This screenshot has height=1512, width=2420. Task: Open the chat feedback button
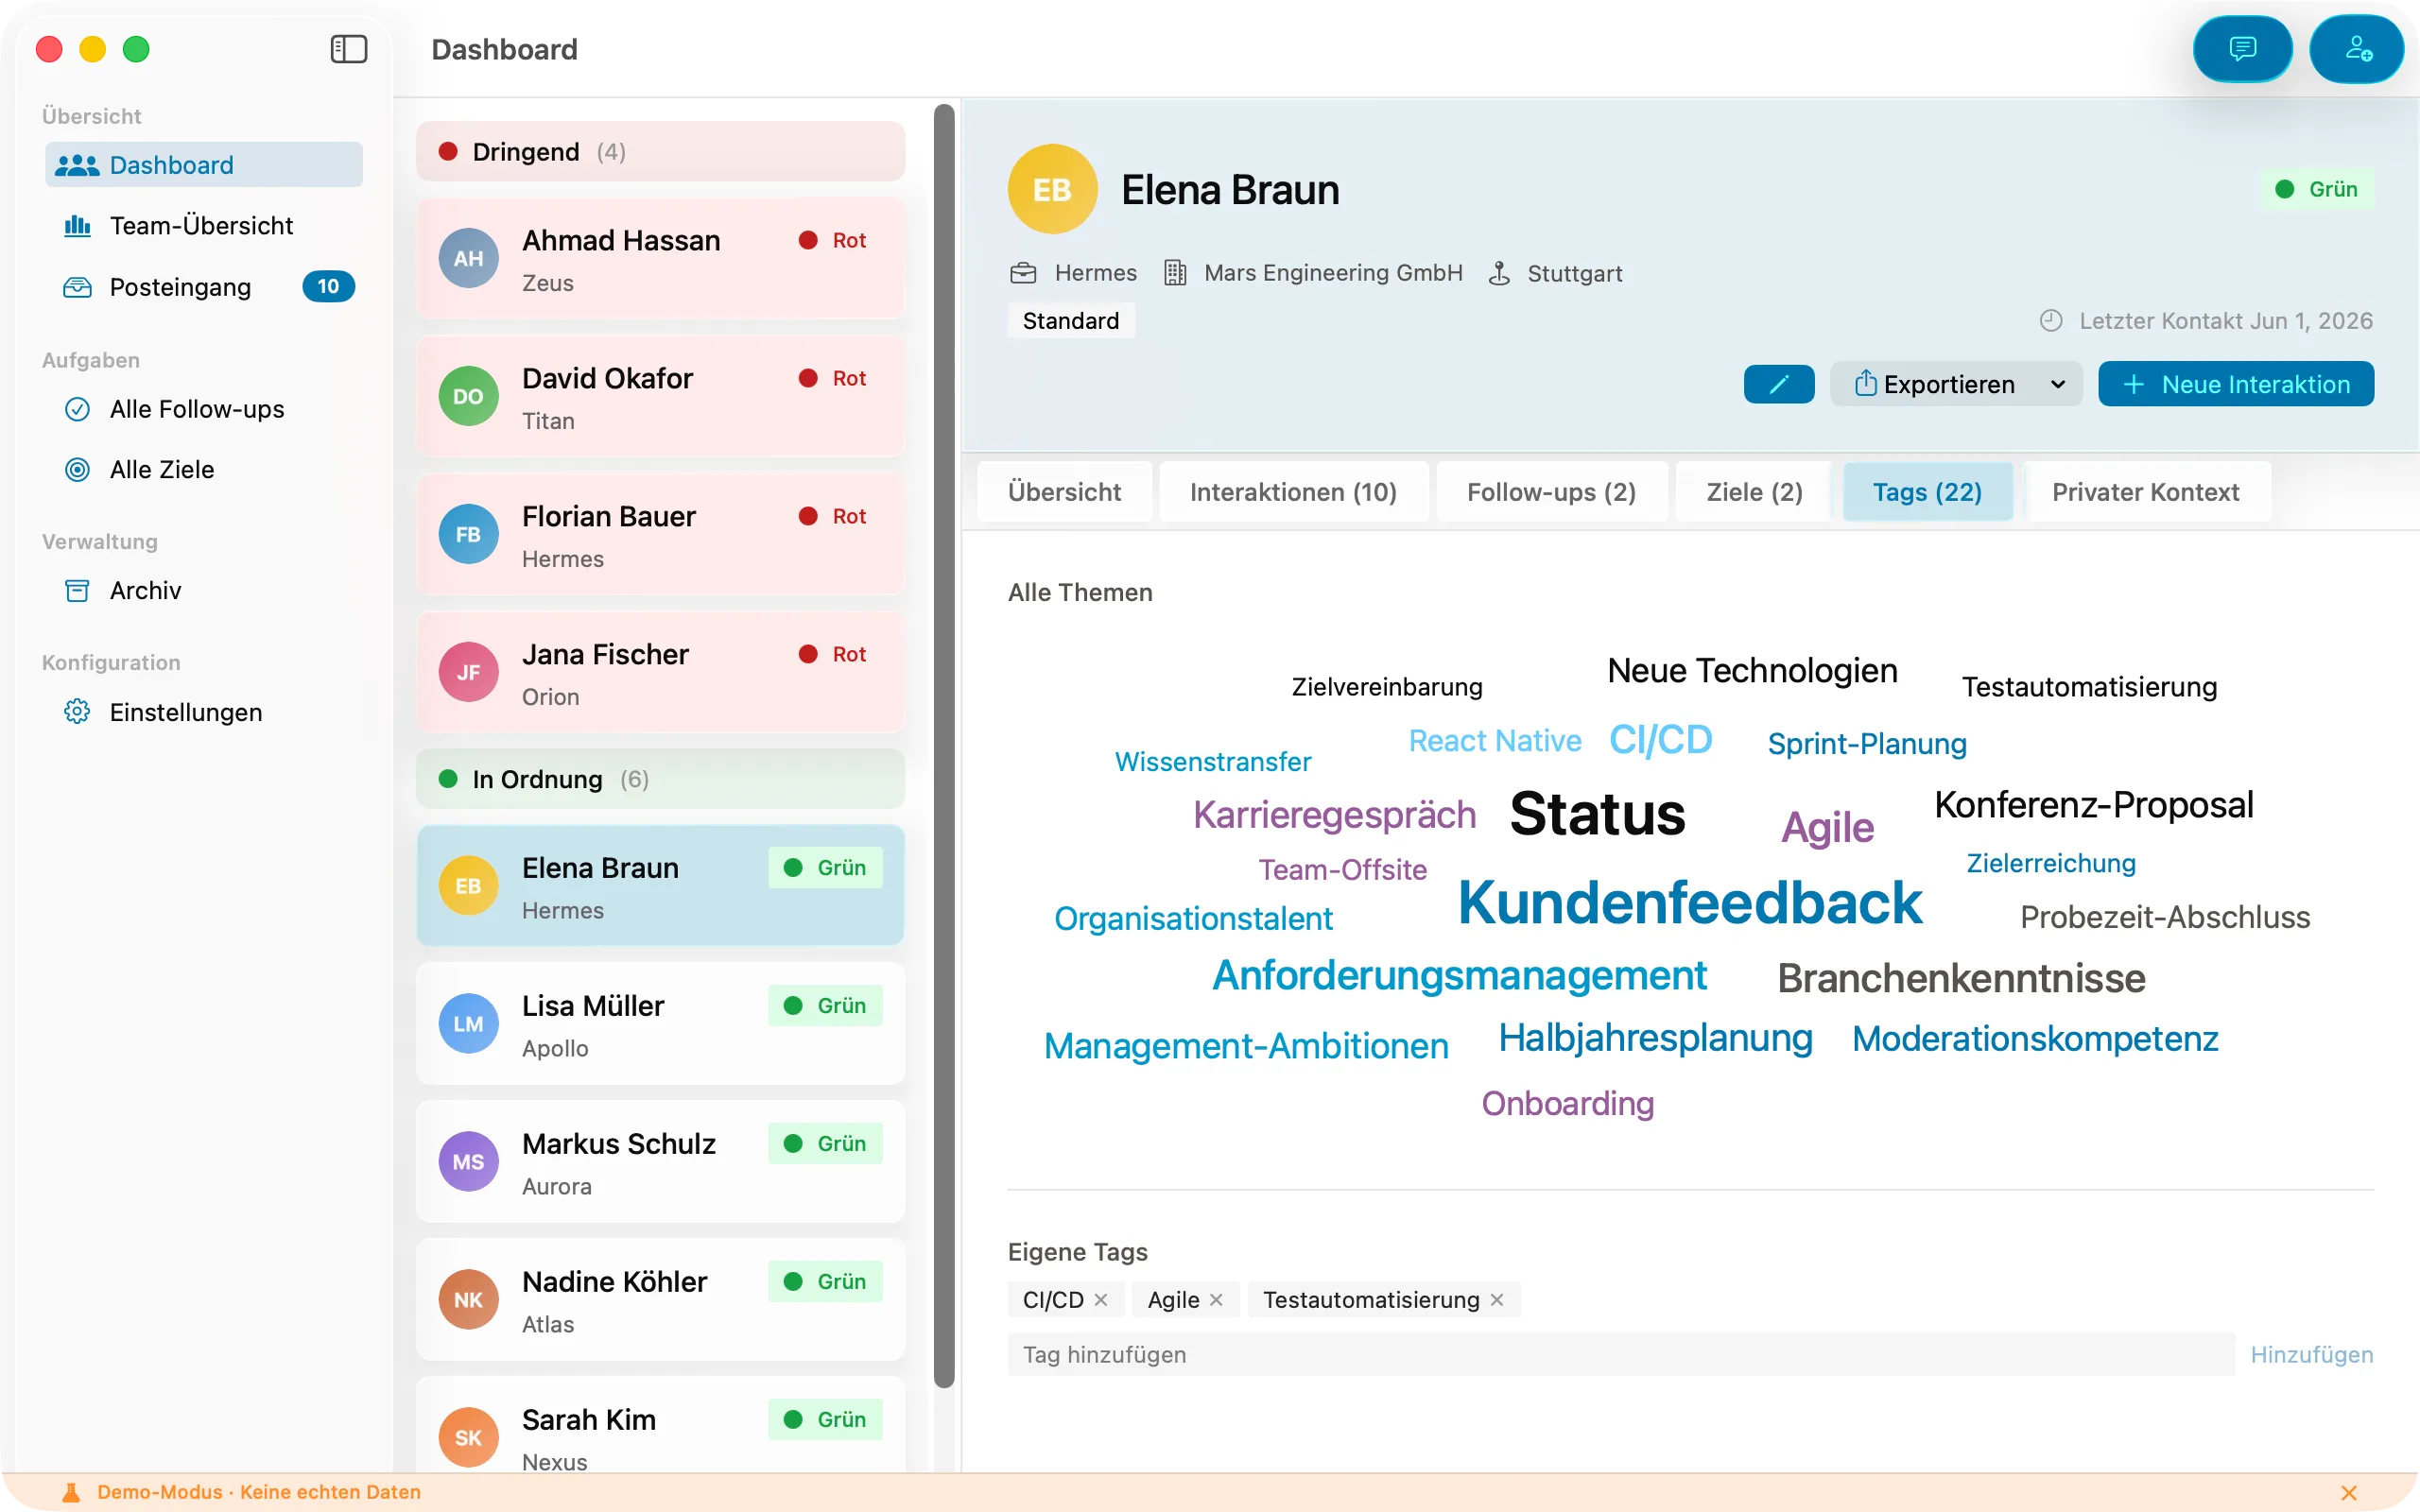point(2242,49)
